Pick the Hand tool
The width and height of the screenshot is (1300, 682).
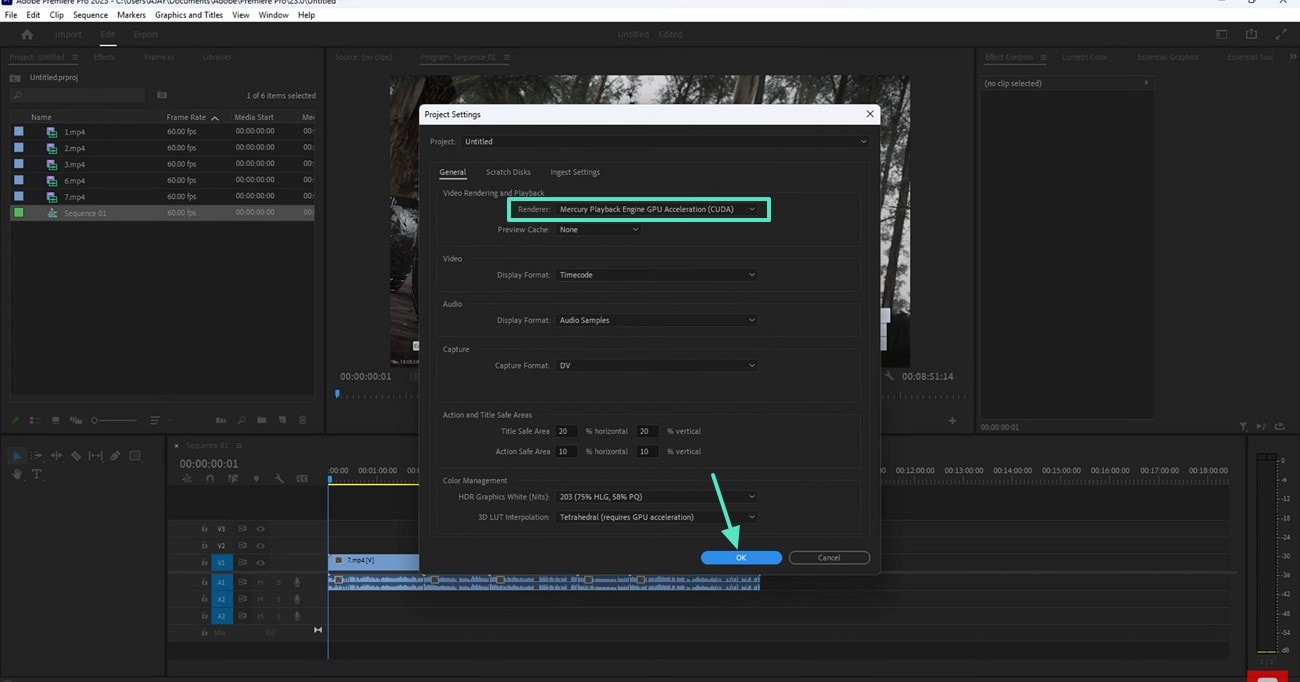(18, 474)
